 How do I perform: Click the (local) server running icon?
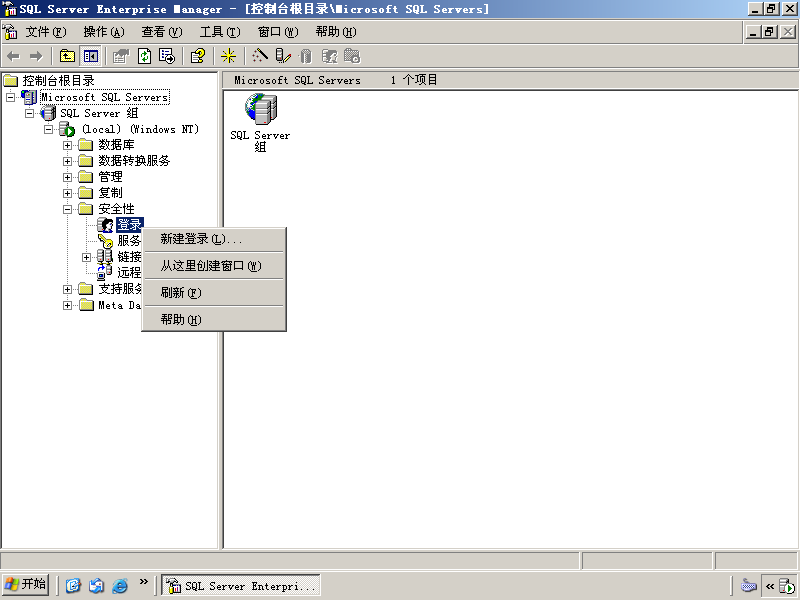67,129
